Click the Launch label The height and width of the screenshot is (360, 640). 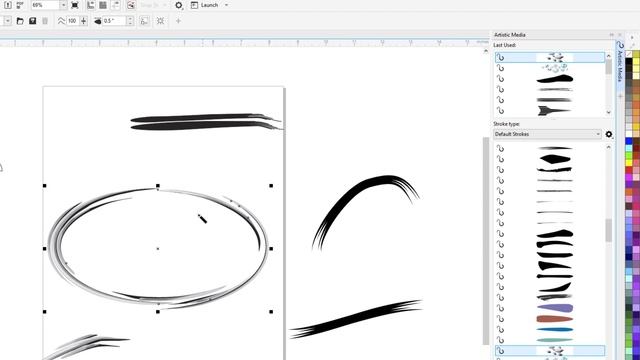pyautogui.click(x=209, y=5)
